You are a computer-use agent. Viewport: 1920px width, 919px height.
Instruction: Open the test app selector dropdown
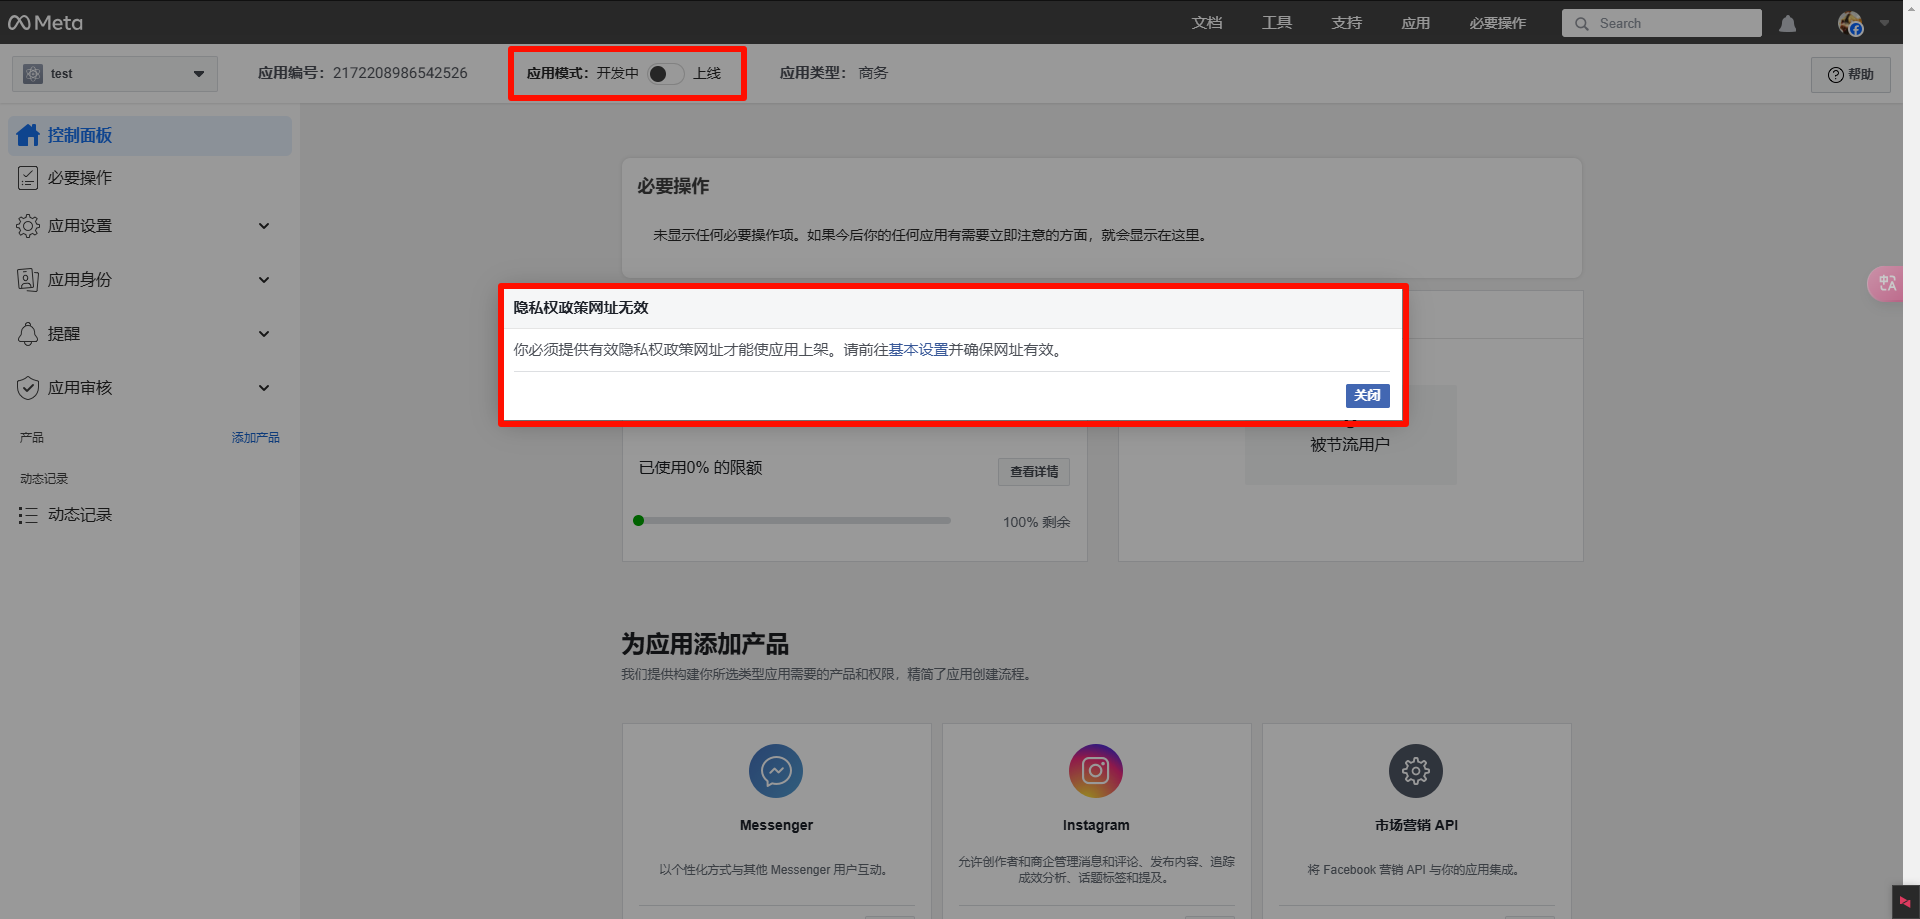(x=115, y=73)
